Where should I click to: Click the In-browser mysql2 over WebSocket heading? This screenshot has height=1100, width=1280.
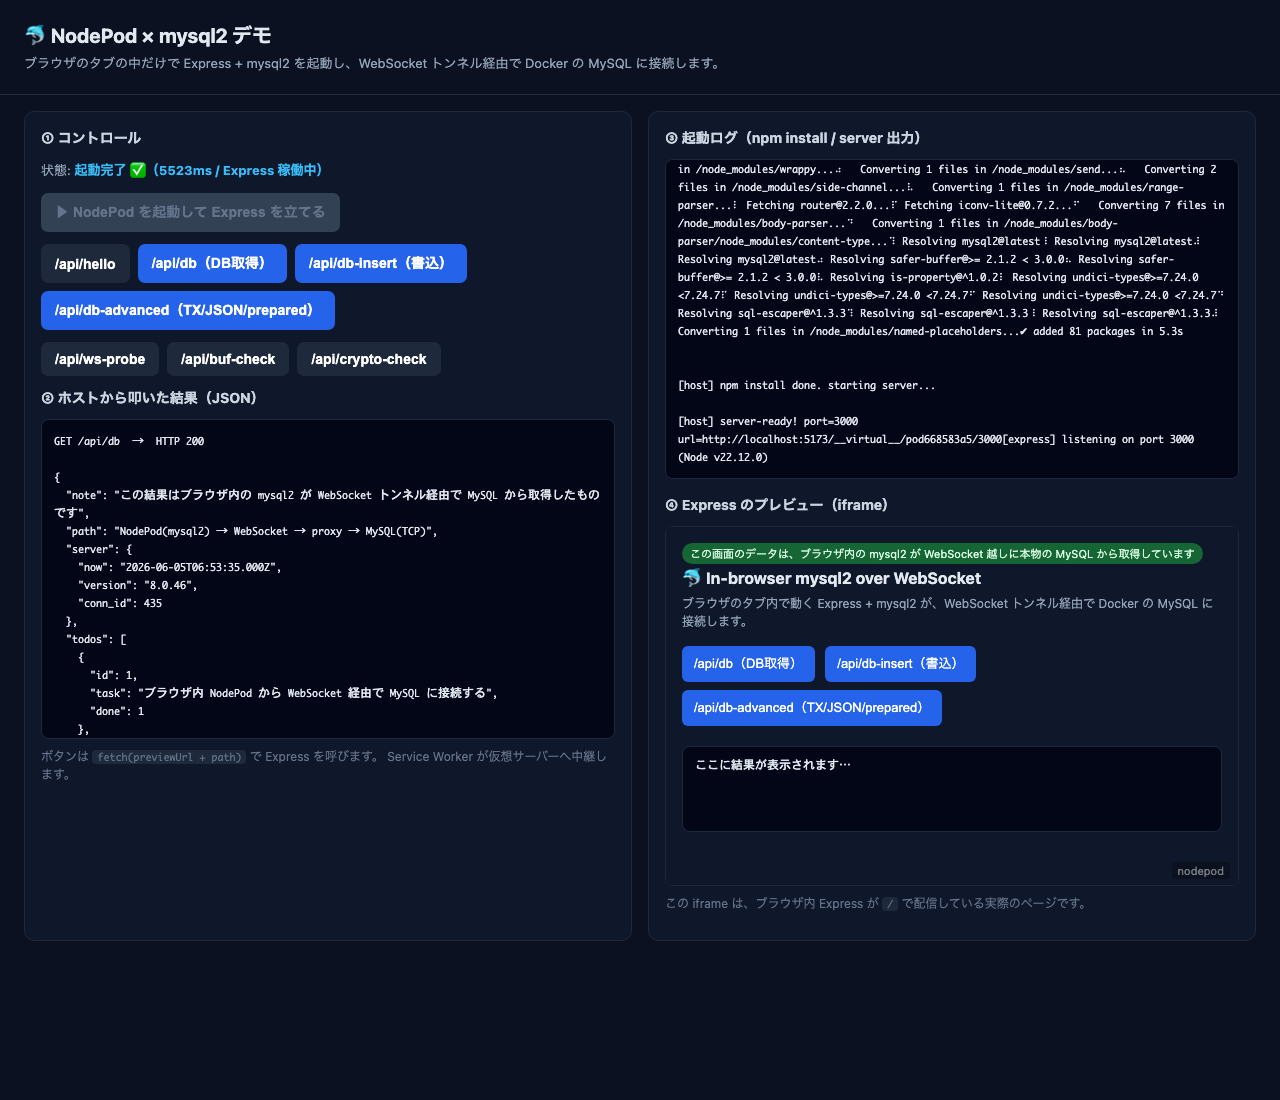[x=843, y=578]
